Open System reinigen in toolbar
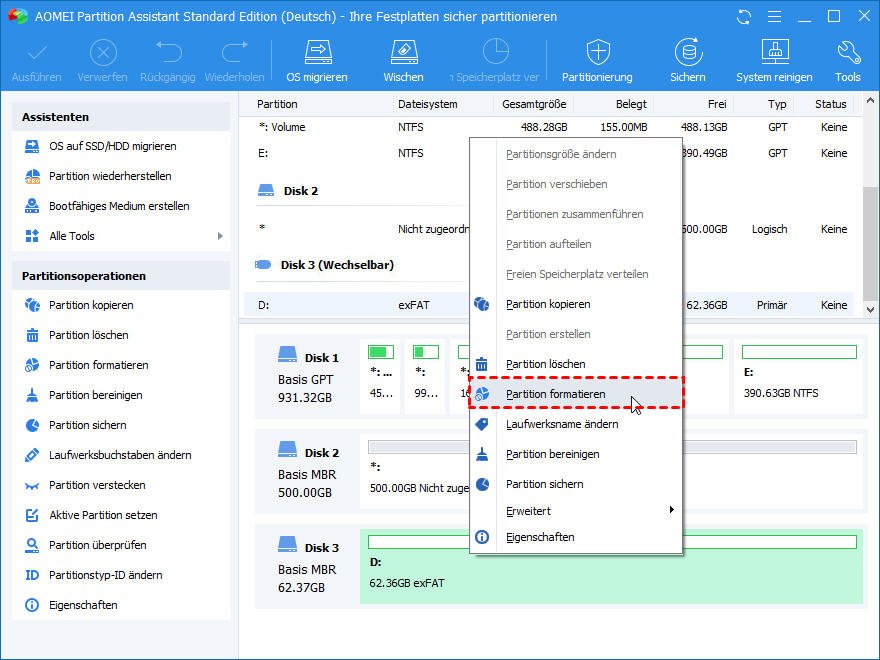This screenshot has height=660, width=880. click(x=774, y=62)
